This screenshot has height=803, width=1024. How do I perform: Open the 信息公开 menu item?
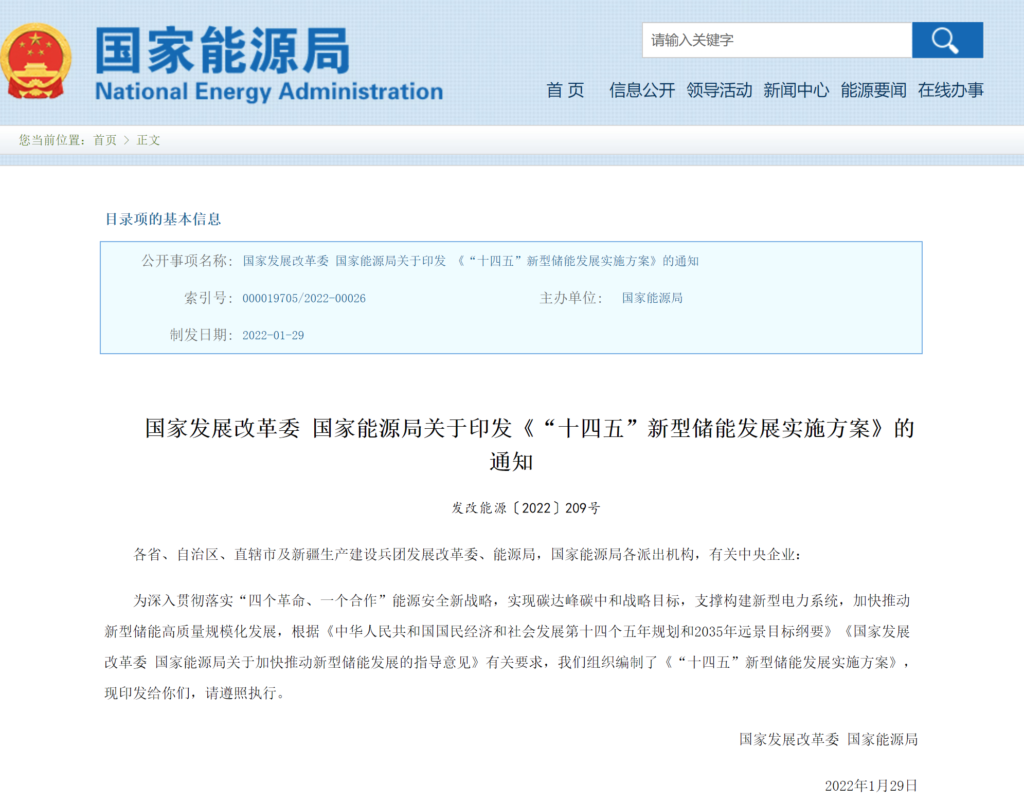point(642,90)
